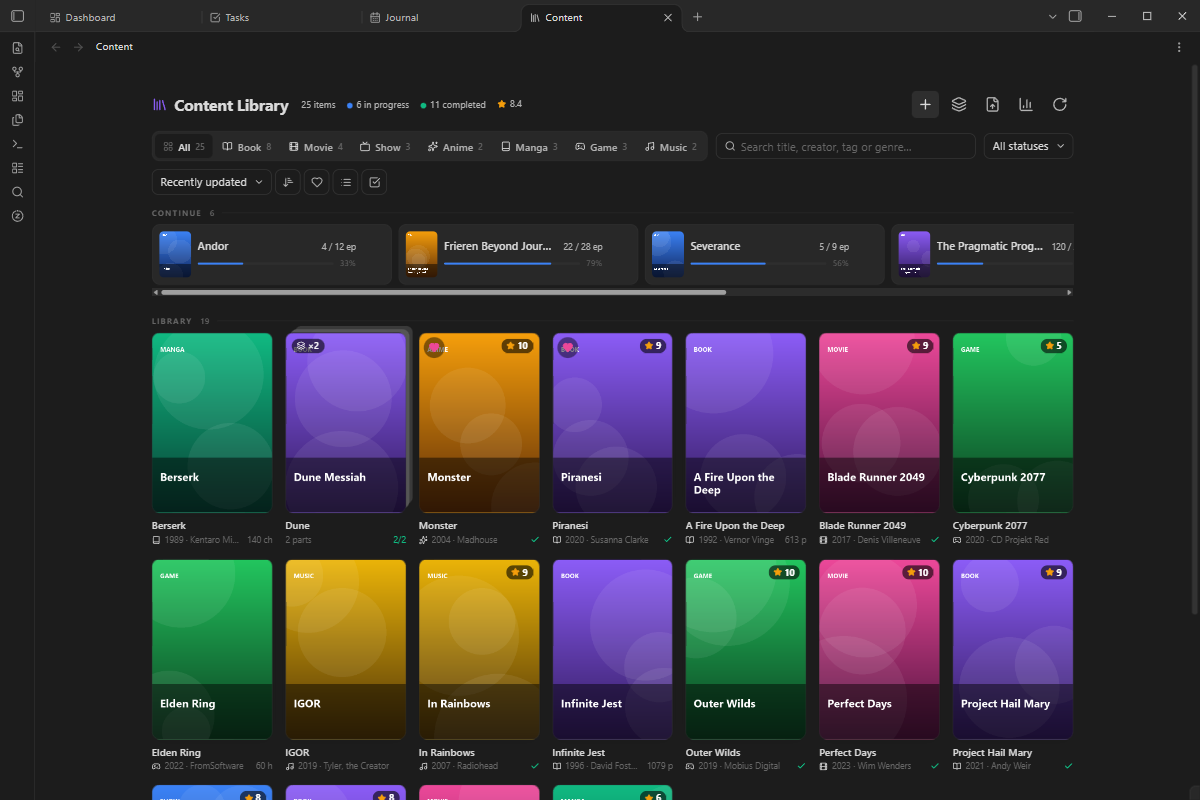Viewport: 1200px width, 800px height.
Task: Filter library by Movie
Action: (x=316, y=147)
